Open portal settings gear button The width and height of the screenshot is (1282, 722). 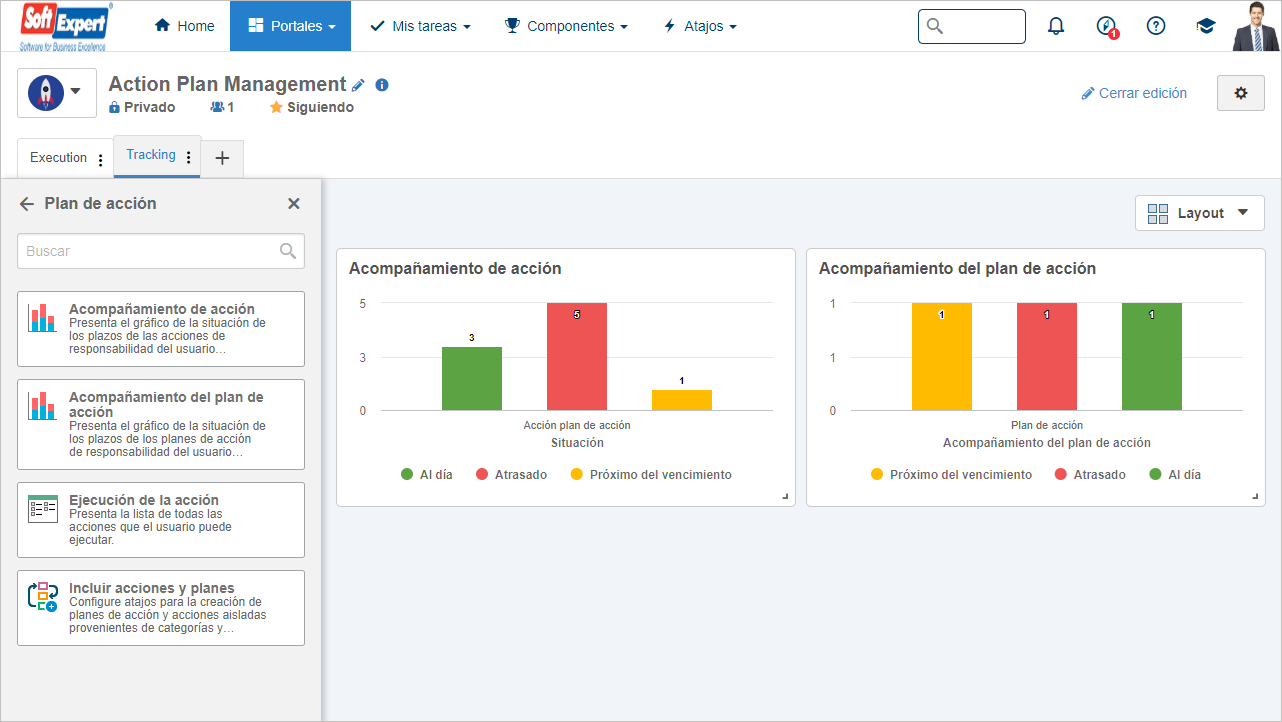click(1241, 93)
